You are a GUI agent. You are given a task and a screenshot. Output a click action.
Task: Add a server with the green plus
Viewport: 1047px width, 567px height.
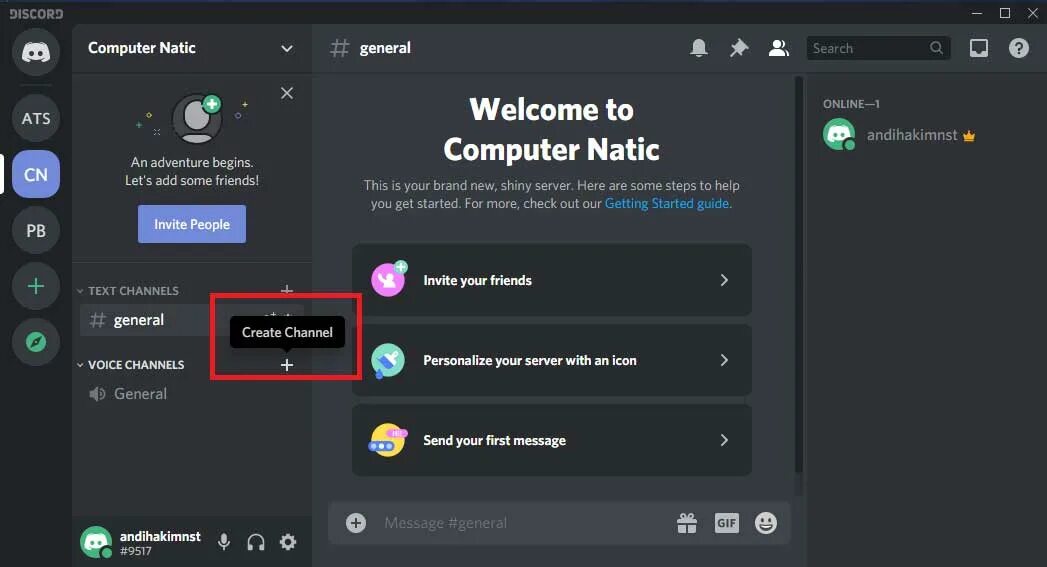[36, 287]
